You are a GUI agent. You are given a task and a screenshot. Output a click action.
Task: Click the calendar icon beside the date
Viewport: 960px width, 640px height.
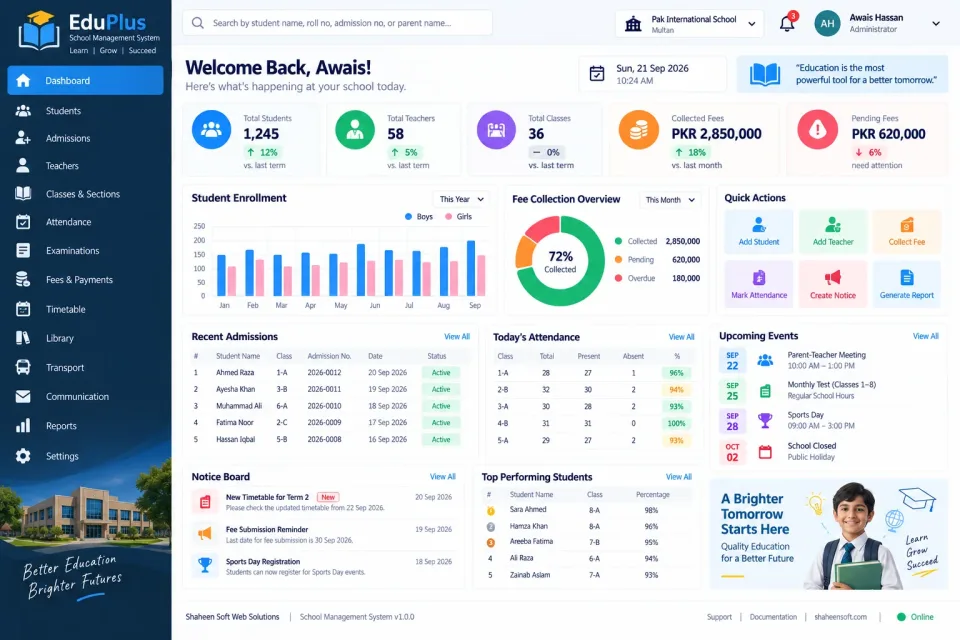pos(596,73)
